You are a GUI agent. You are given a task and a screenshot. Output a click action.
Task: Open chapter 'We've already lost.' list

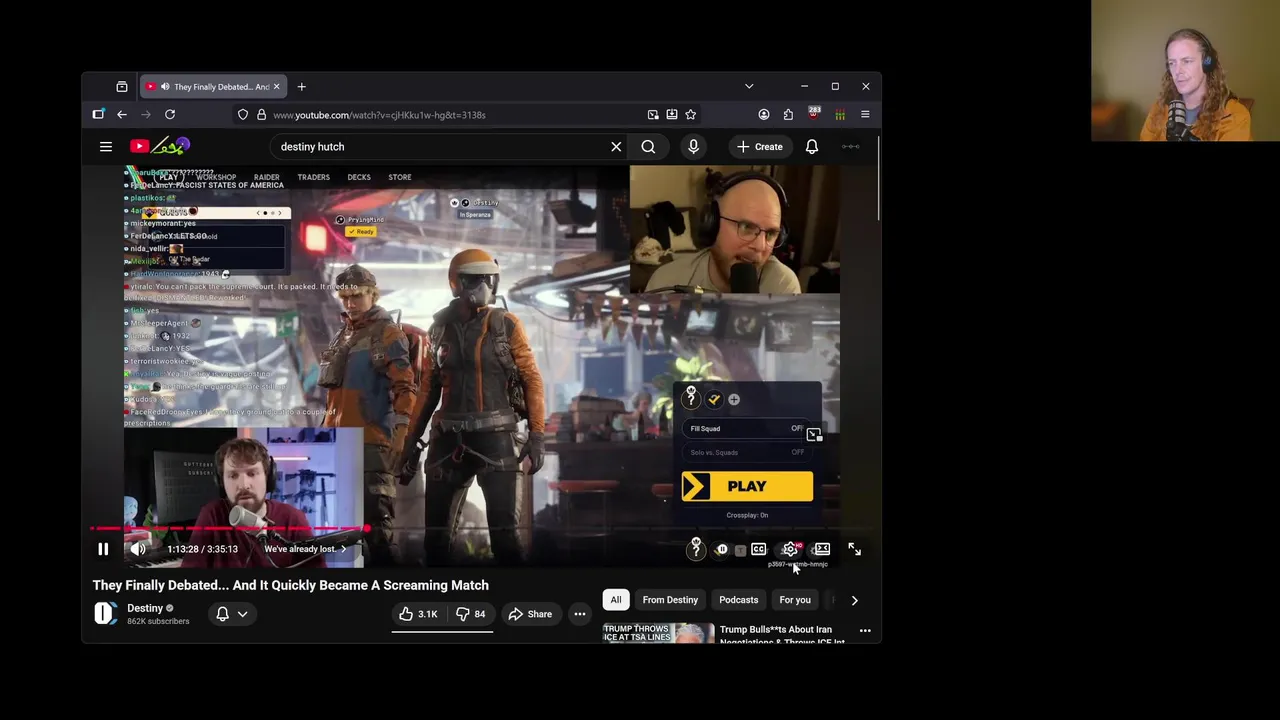304,549
